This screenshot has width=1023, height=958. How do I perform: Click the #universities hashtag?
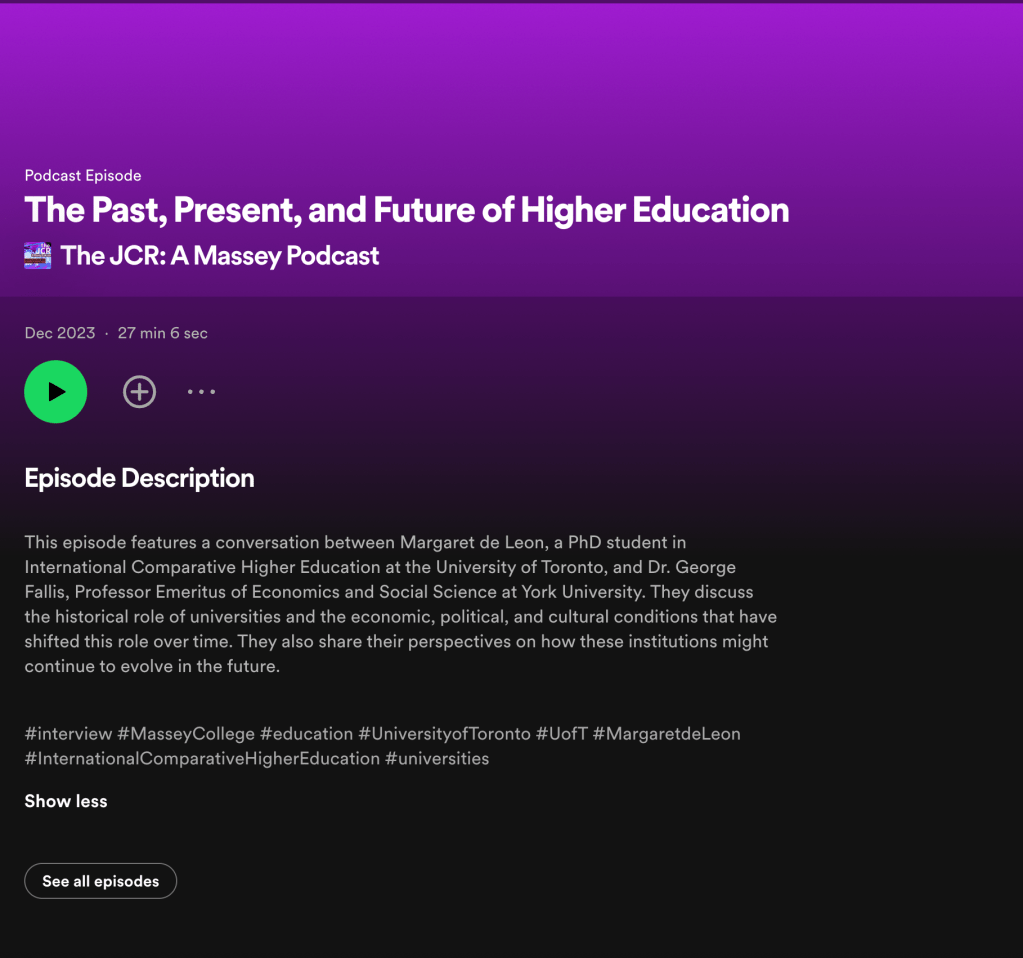click(437, 759)
